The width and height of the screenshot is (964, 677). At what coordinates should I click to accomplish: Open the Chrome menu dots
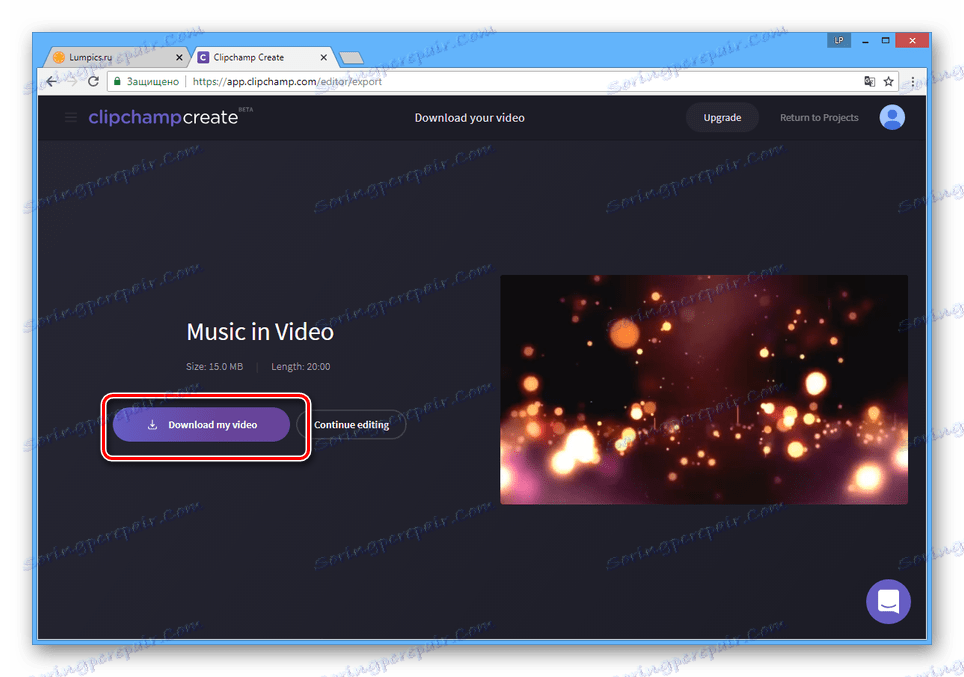[912, 81]
